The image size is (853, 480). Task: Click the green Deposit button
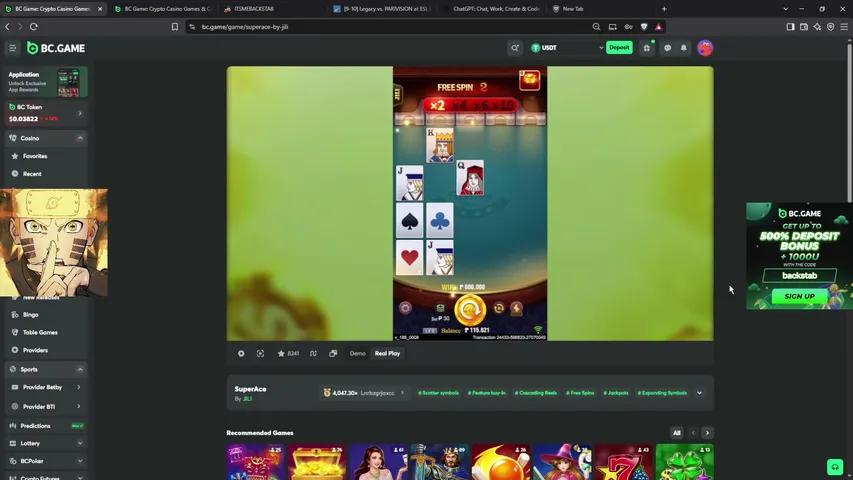(619, 48)
